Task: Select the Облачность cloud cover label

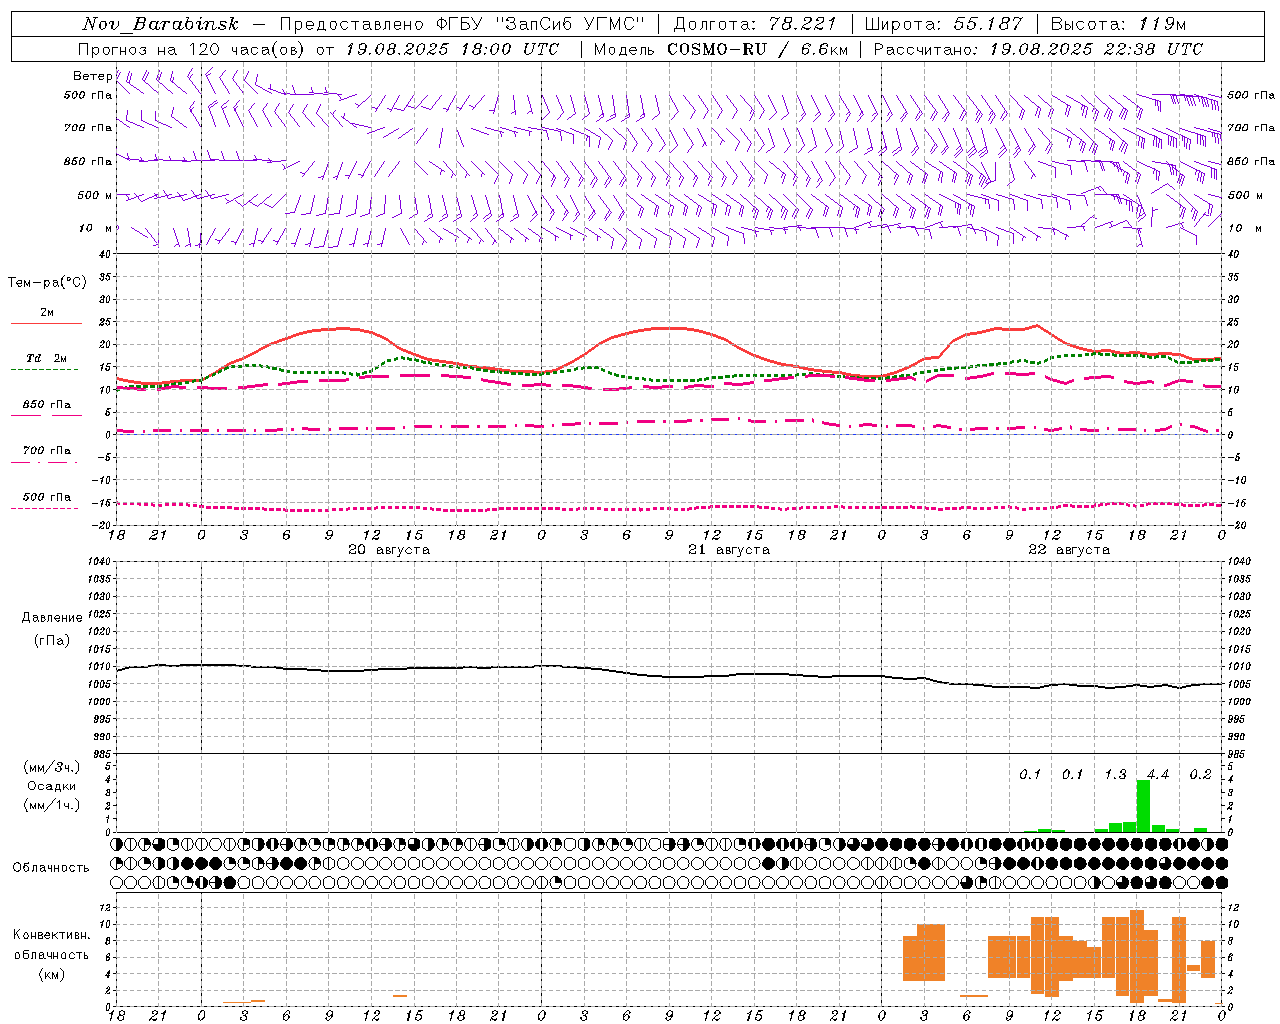Action: coord(51,868)
